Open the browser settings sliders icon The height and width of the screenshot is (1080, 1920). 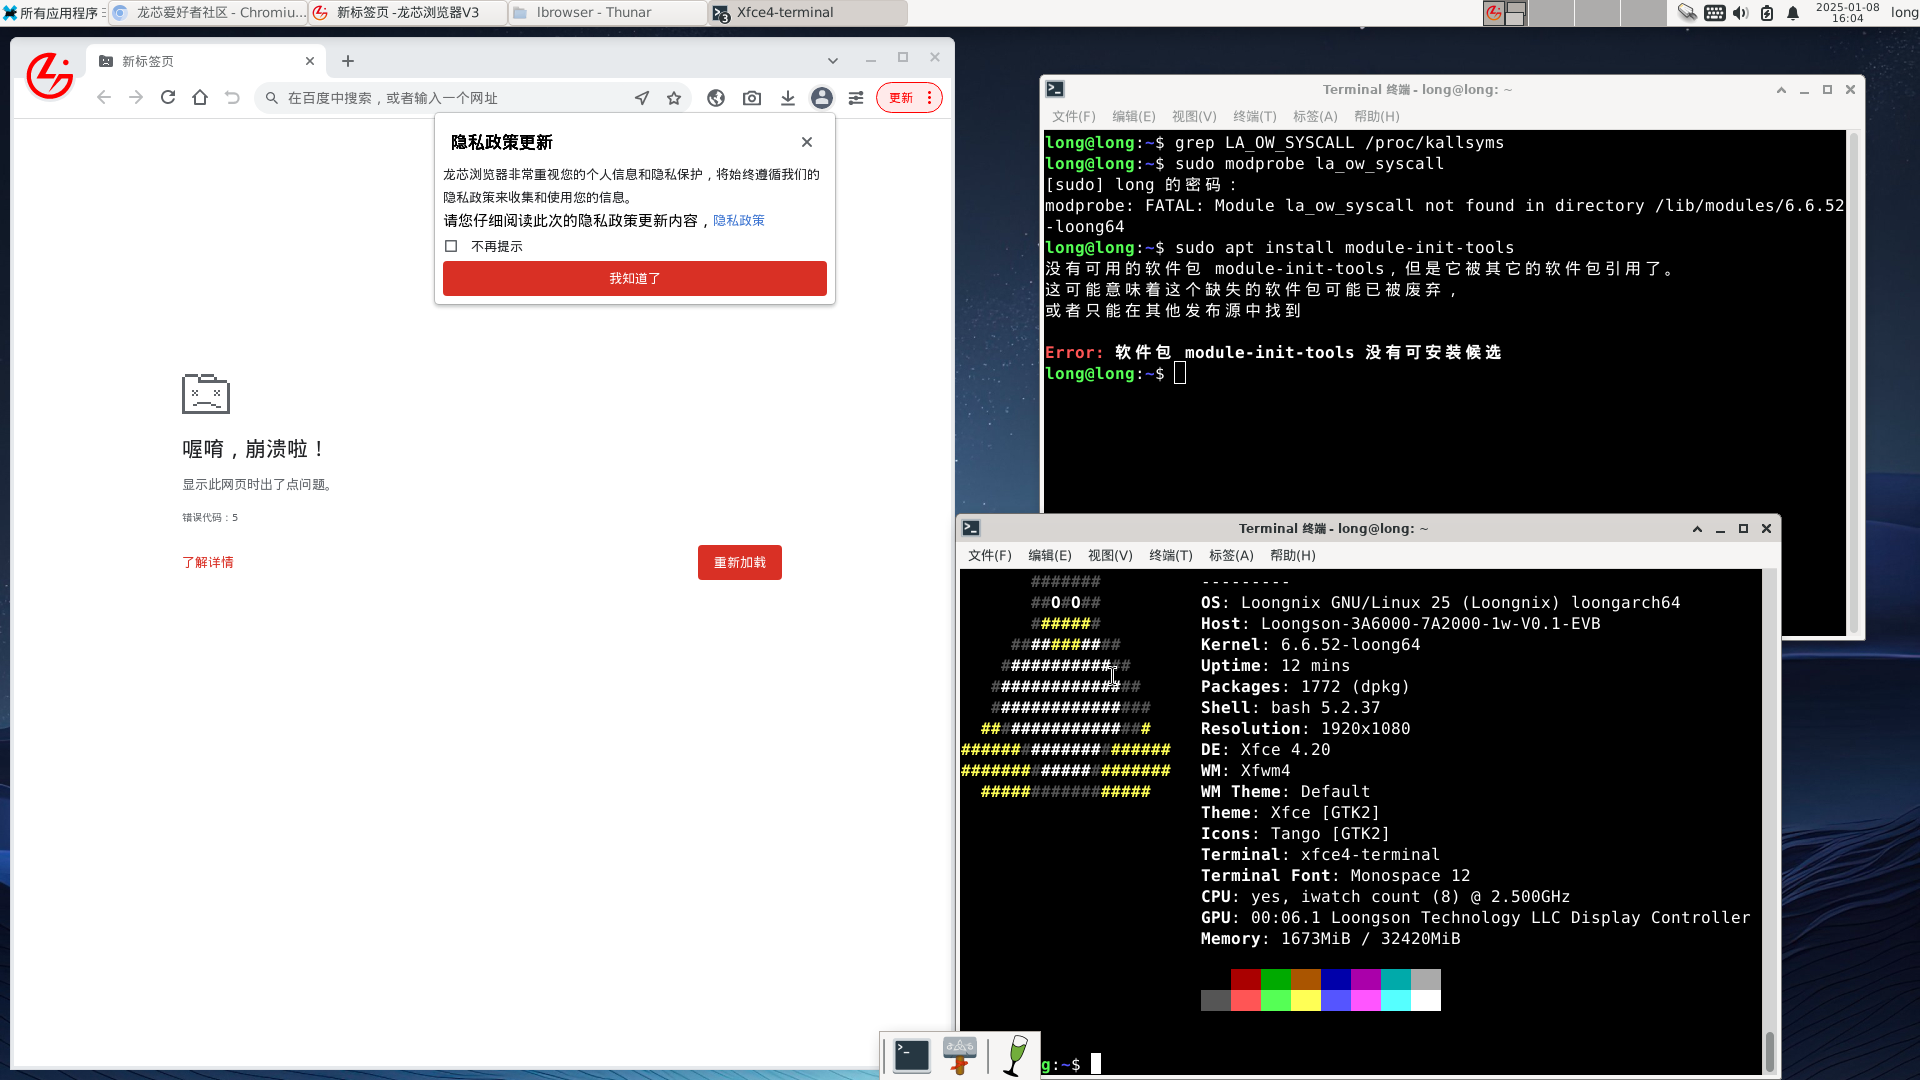pyautogui.click(x=856, y=98)
